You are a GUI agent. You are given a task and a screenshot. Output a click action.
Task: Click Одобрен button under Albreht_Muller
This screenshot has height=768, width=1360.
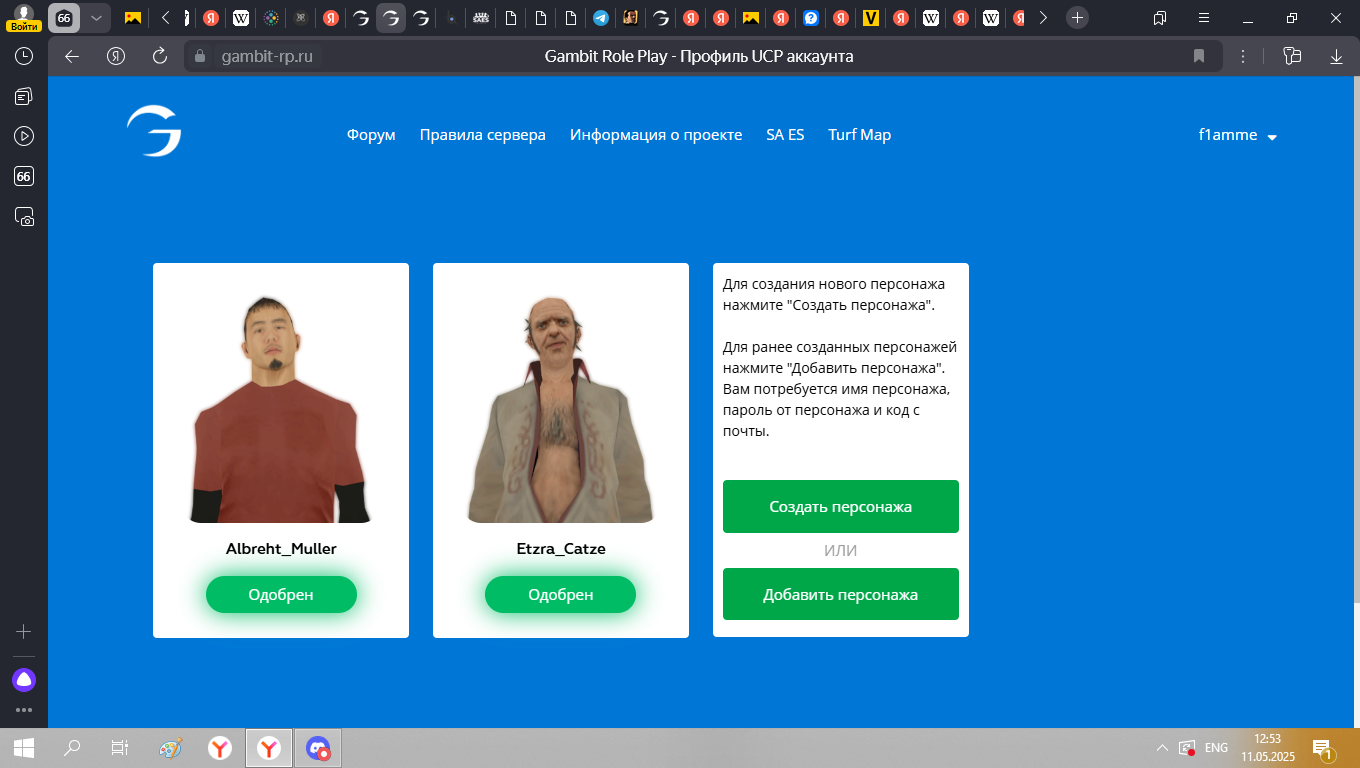(281, 594)
